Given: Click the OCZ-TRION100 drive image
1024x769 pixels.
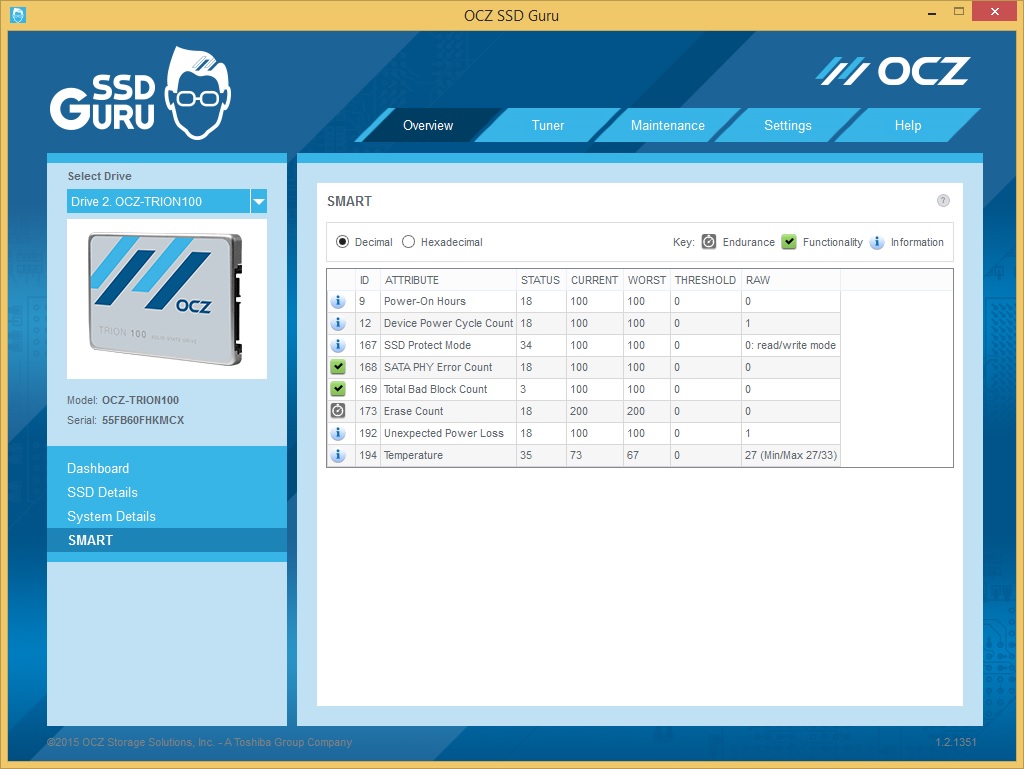Looking at the screenshot, I should [167, 299].
